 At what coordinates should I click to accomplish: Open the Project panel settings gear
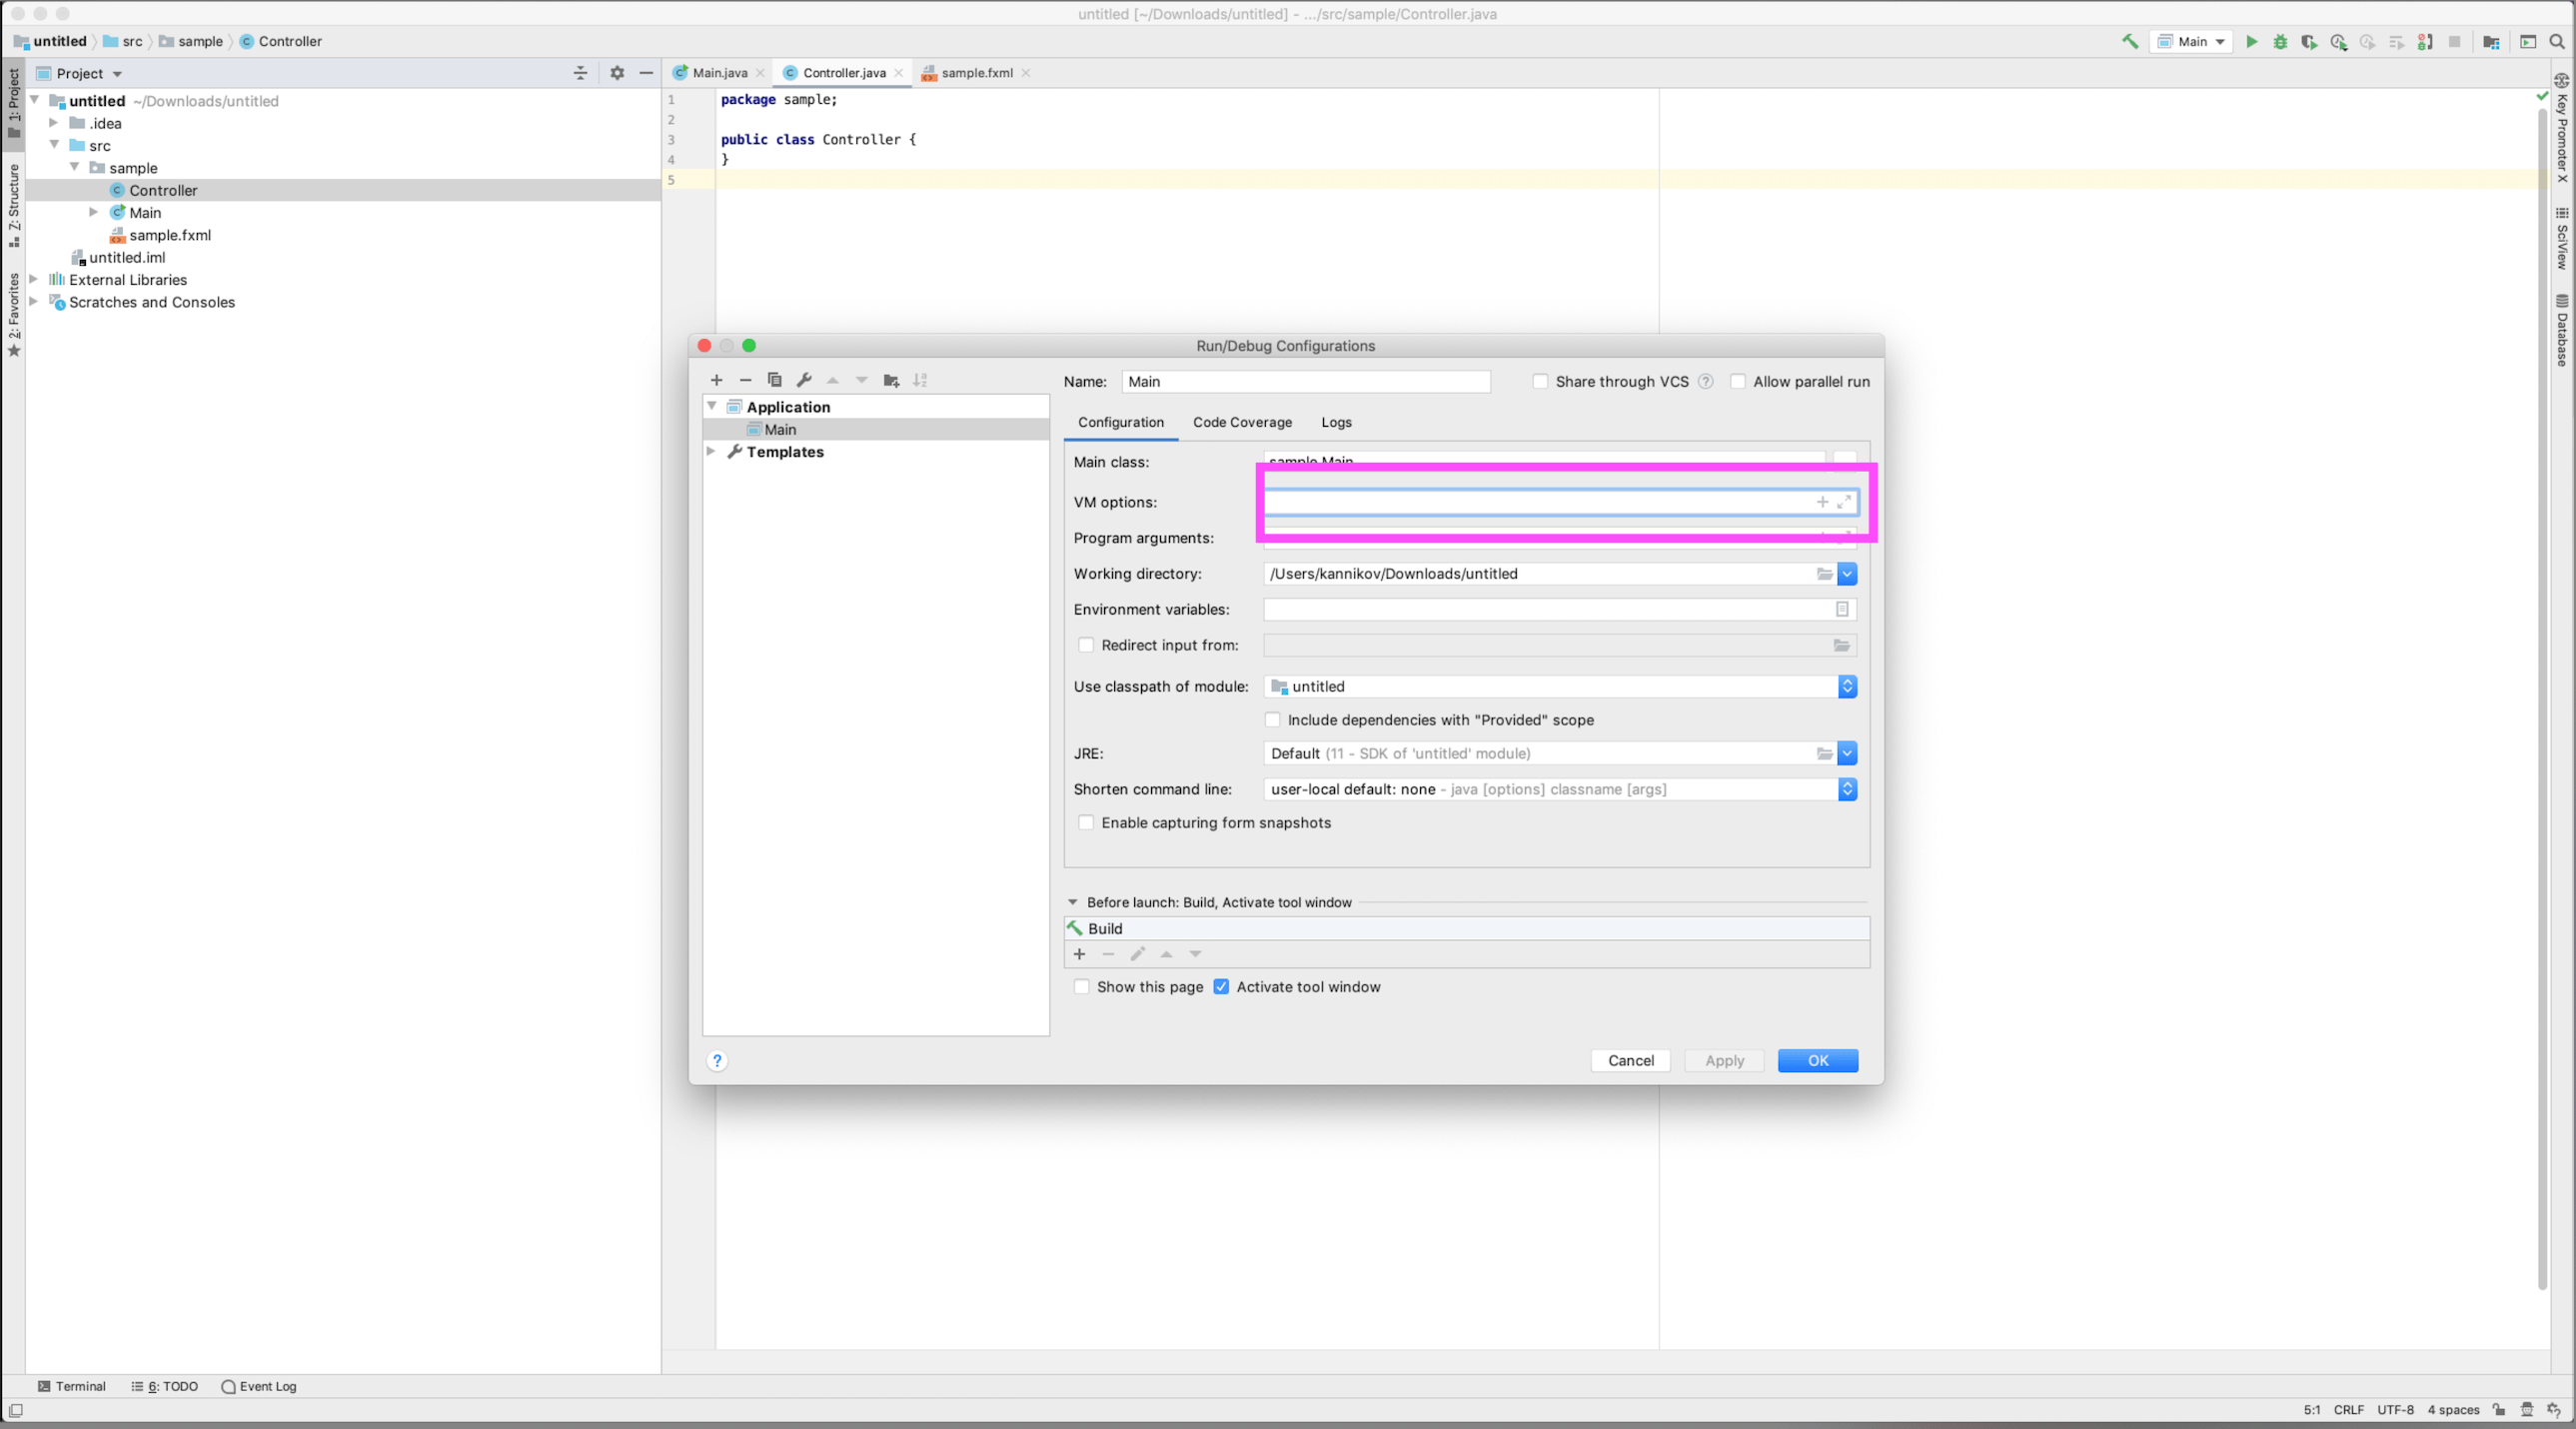617,73
